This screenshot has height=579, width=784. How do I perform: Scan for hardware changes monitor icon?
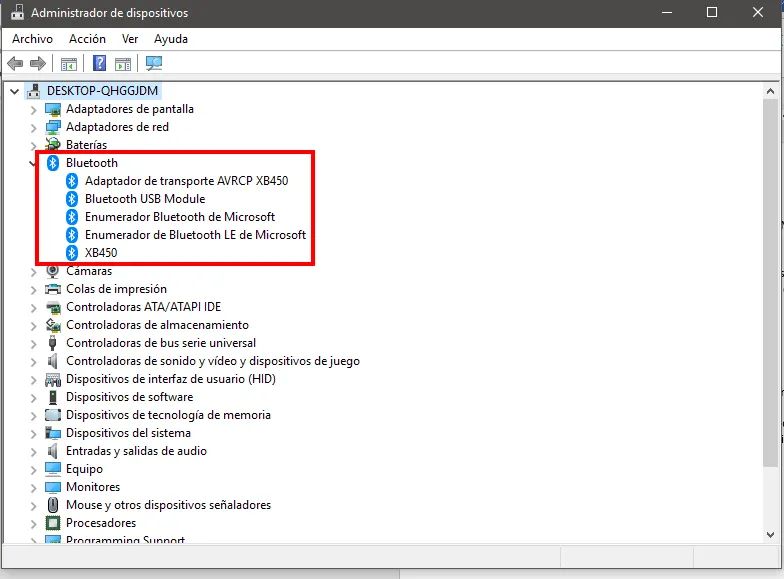(154, 63)
